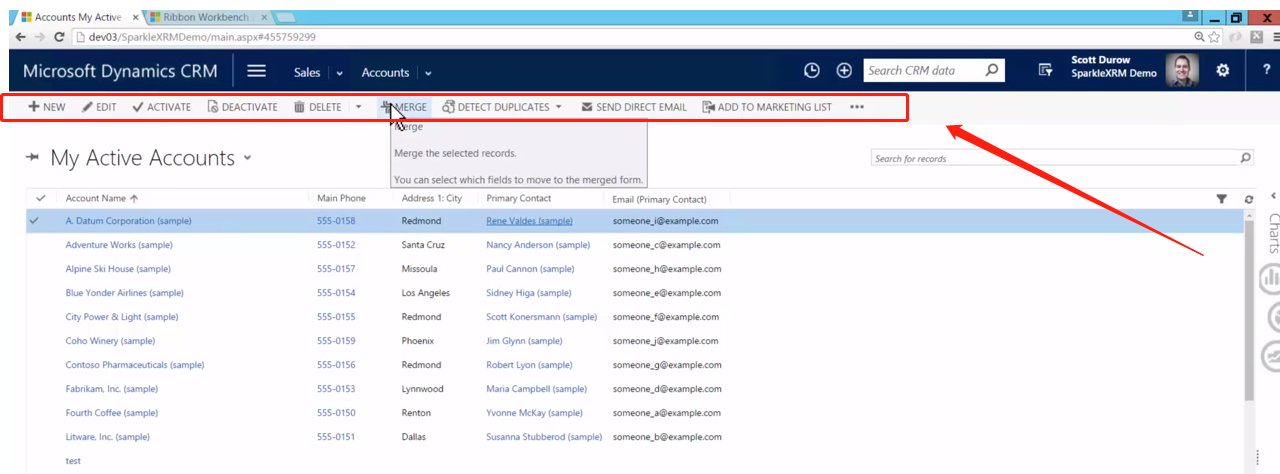
Task: Open the more commands ellipsis menu
Action: (857, 107)
